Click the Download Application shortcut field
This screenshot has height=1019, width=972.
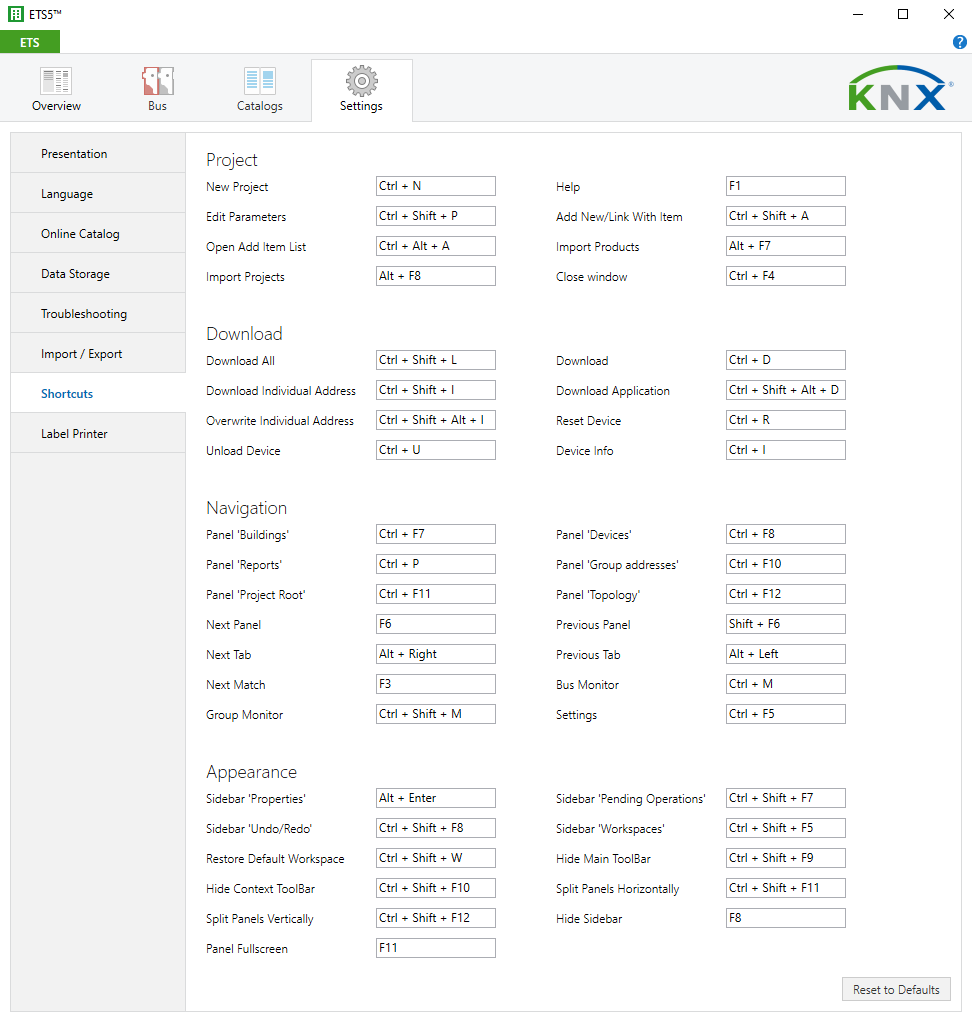click(786, 390)
